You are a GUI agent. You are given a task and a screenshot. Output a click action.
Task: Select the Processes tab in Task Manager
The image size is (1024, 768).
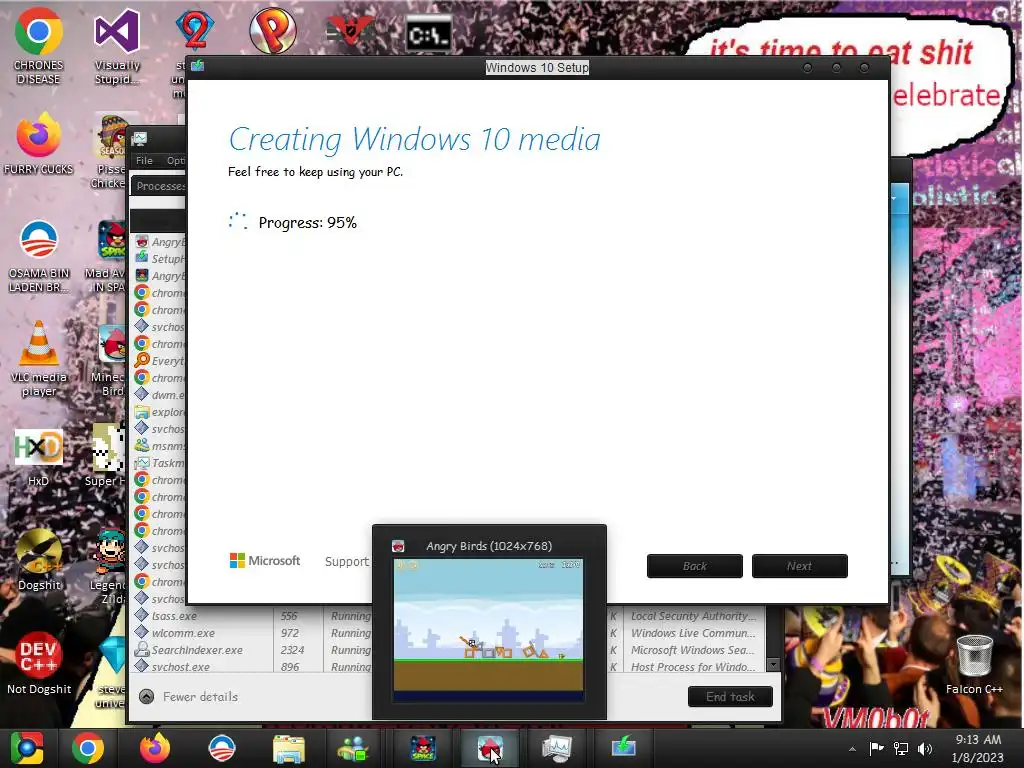pyautogui.click(x=159, y=186)
